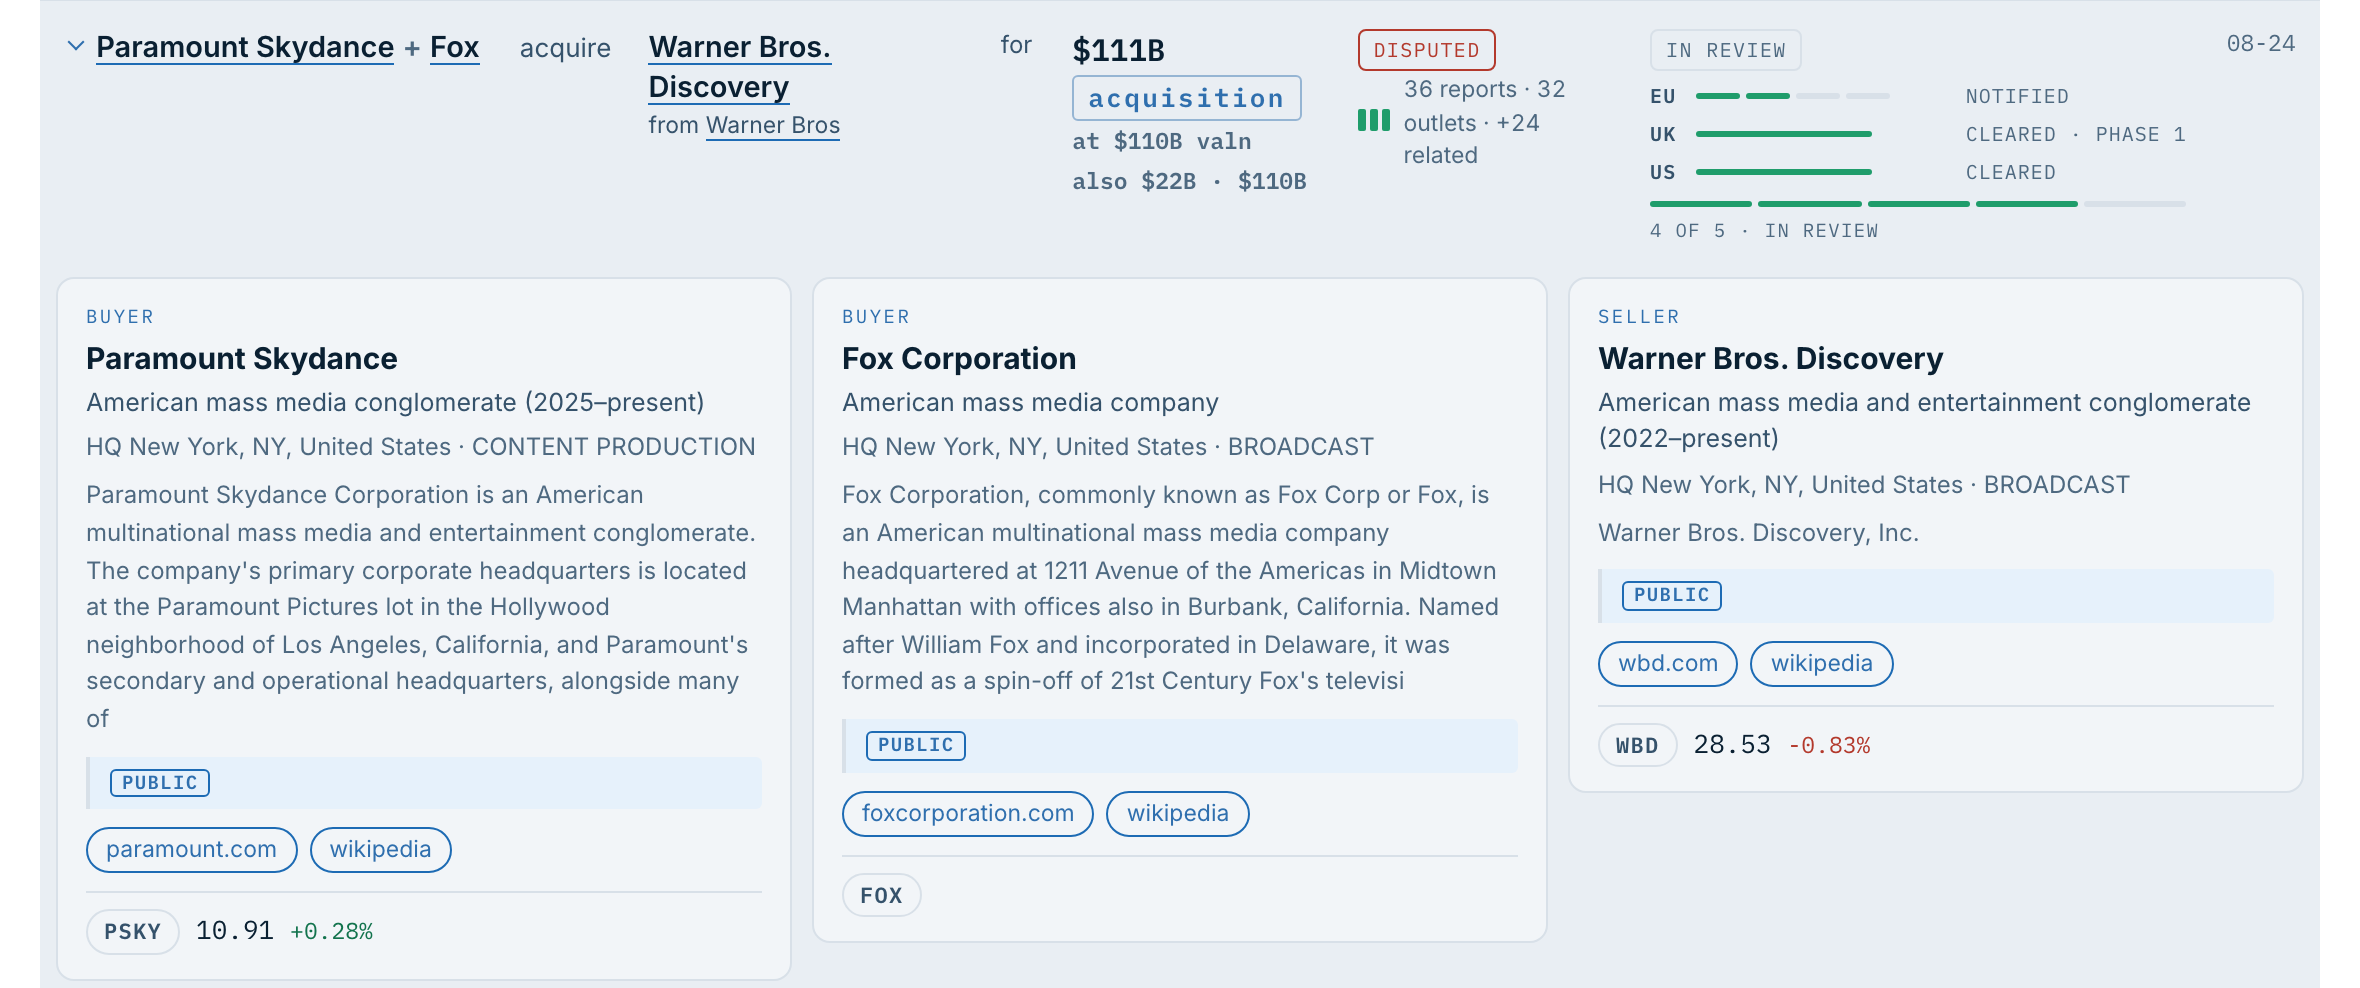Click BUYER label on Fox Corporation card
The height and width of the screenshot is (988, 2360).
point(876,317)
